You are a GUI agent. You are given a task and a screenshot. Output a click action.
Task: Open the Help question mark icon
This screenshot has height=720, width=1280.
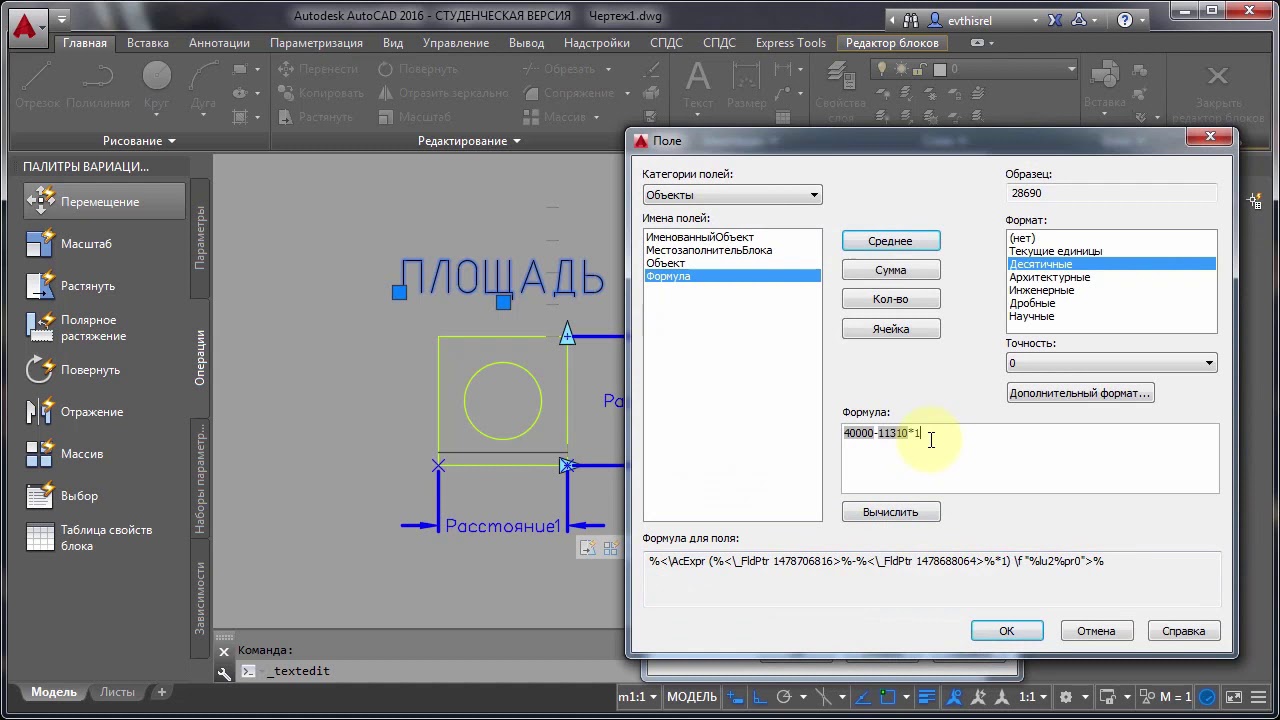pyautogui.click(x=1125, y=19)
